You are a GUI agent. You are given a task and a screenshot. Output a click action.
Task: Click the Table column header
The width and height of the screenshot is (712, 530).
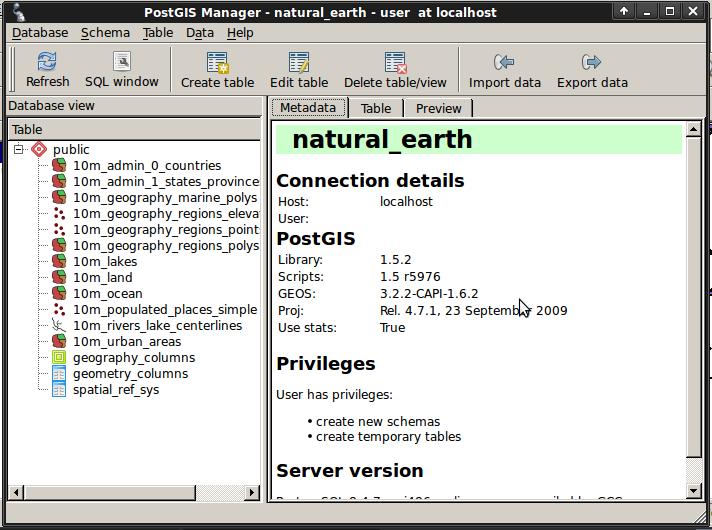click(x=134, y=129)
